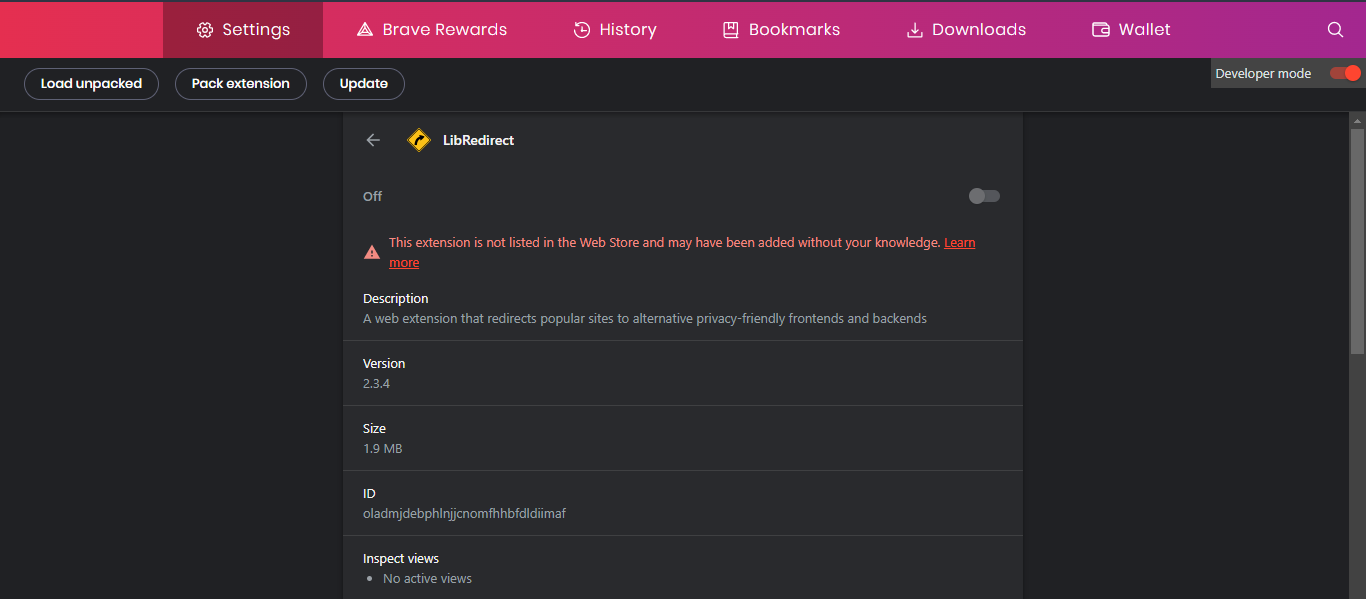Turn off Developer mode toggle

(1346, 73)
